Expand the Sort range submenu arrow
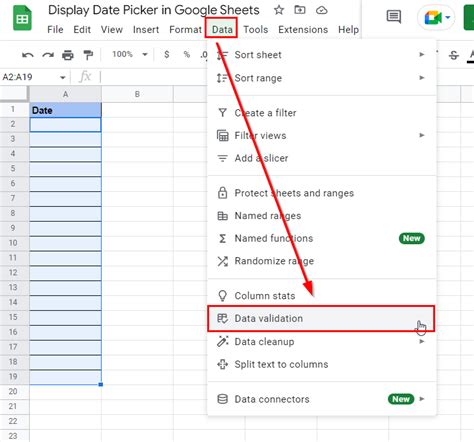 pyautogui.click(x=422, y=78)
